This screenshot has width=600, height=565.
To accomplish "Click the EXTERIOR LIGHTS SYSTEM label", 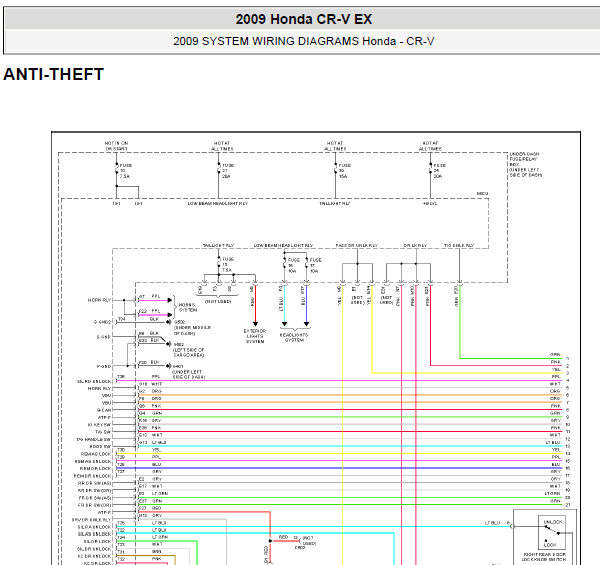I will pyautogui.click(x=255, y=336).
